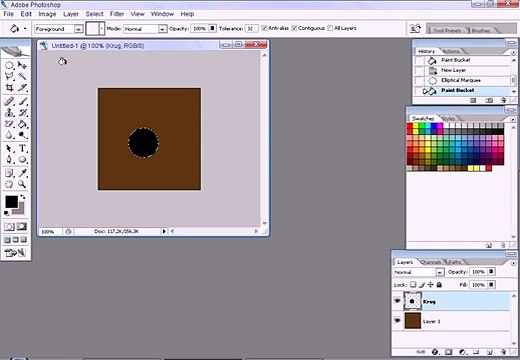Open the Image menu
The width and height of the screenshot is (520, 360).
pos(47,14)
